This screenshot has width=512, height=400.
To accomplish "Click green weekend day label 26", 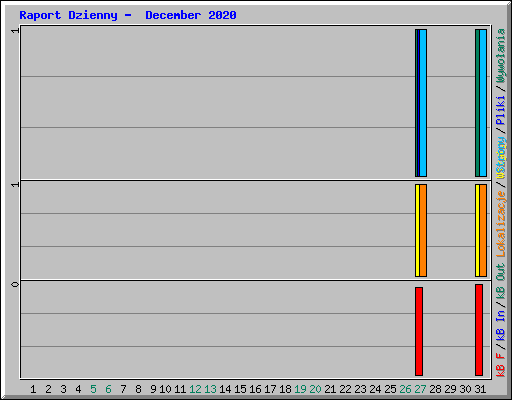I will click(x=405, y=389).
